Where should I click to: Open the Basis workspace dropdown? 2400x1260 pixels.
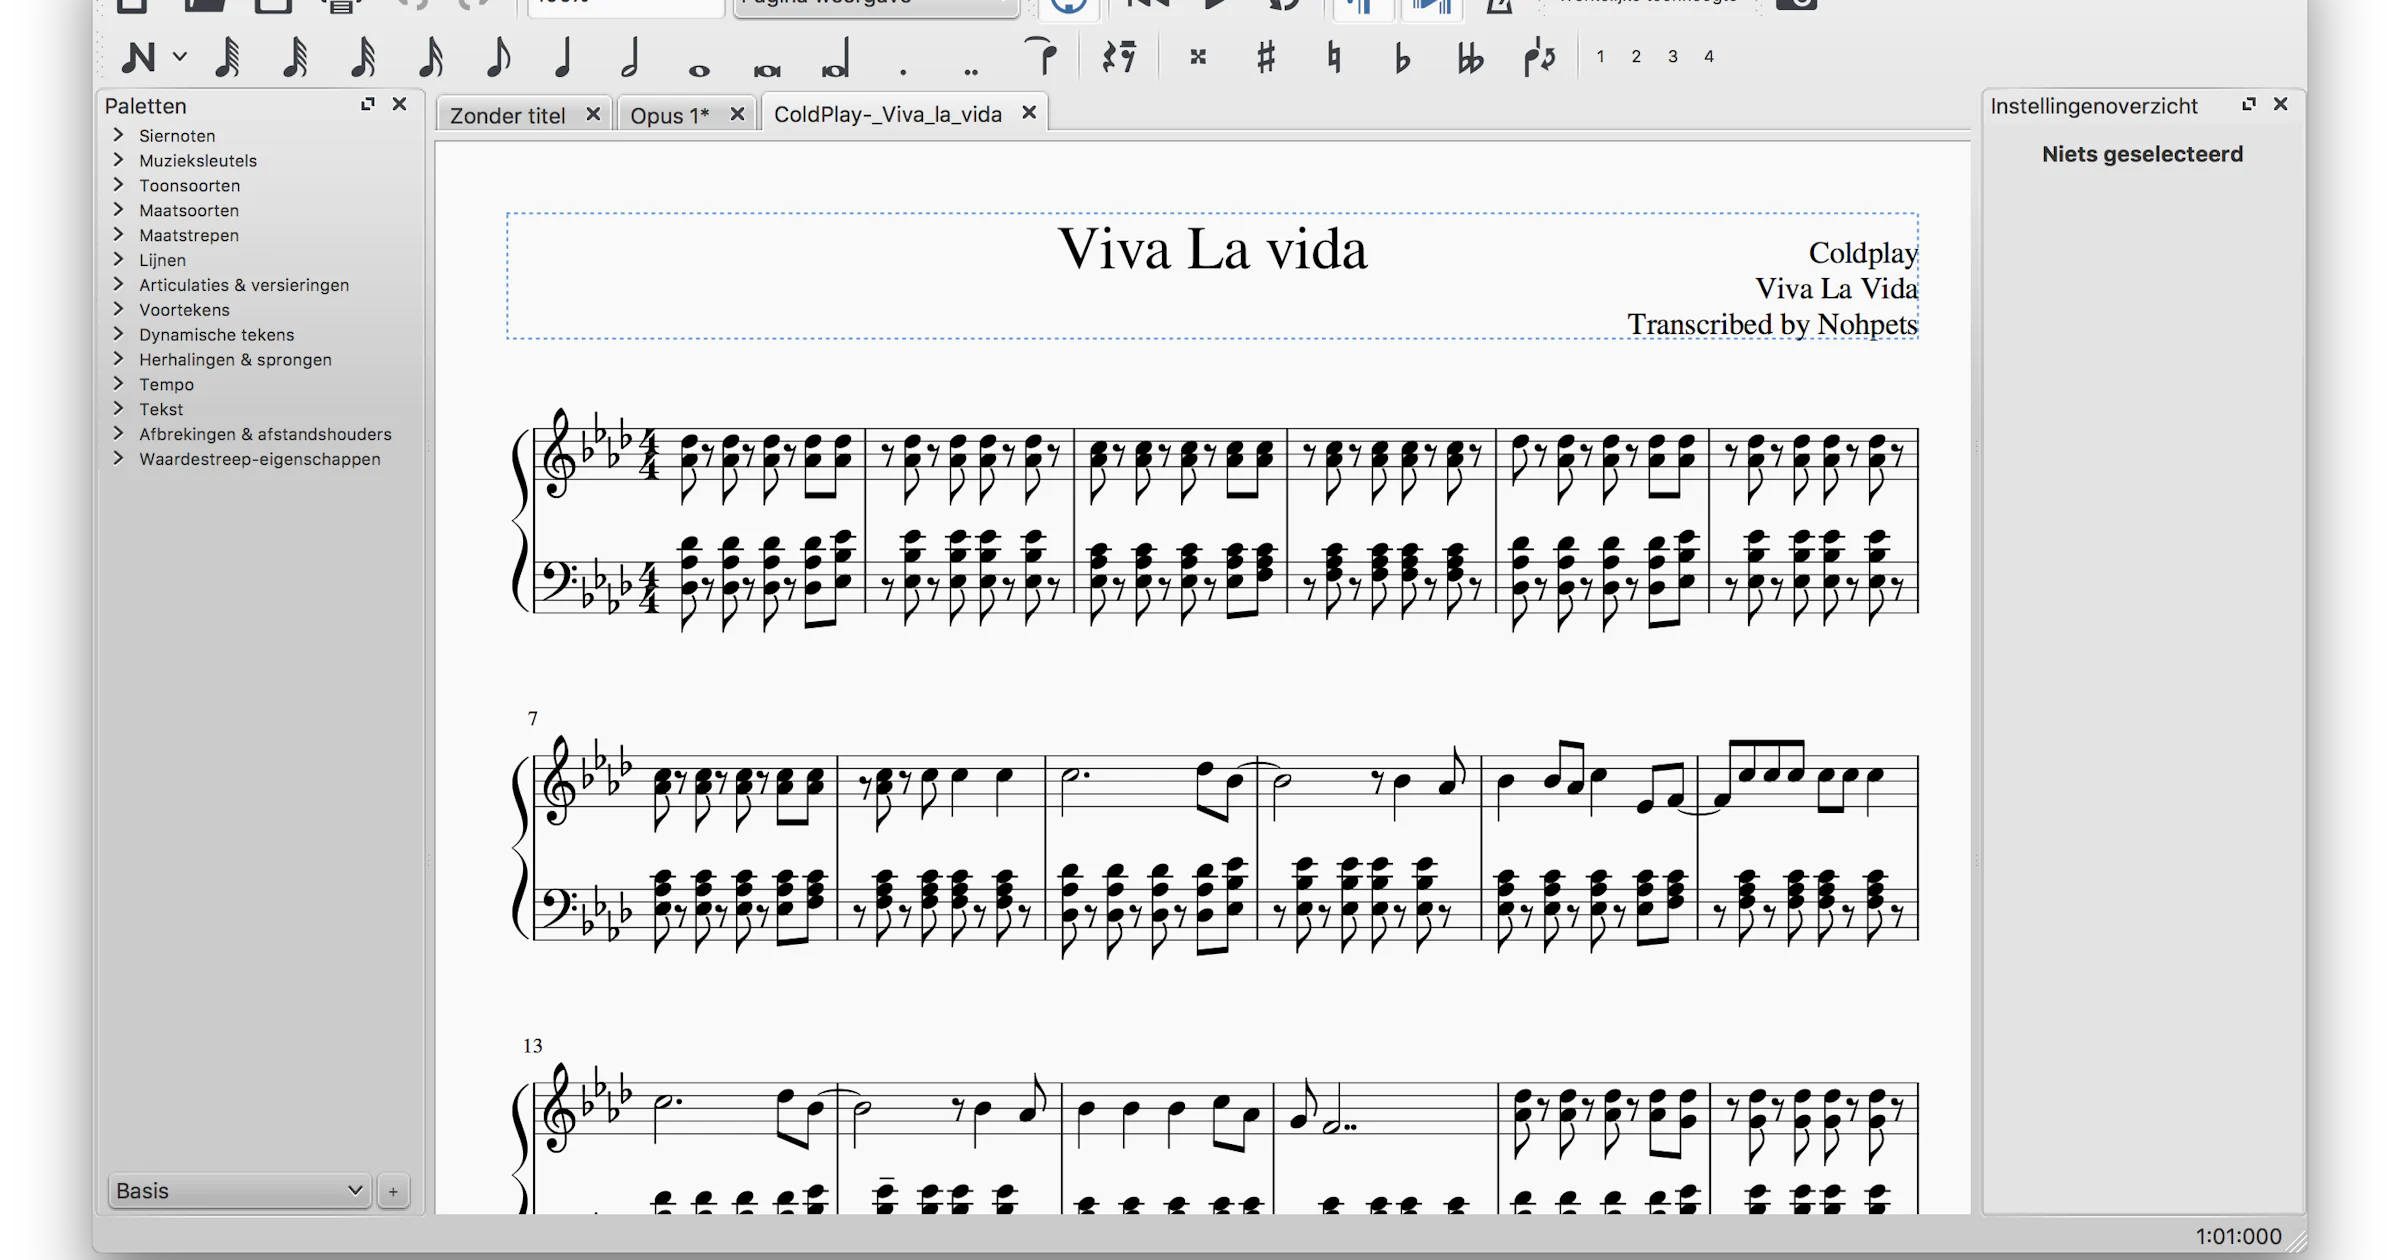click(x=239, y=1191)
